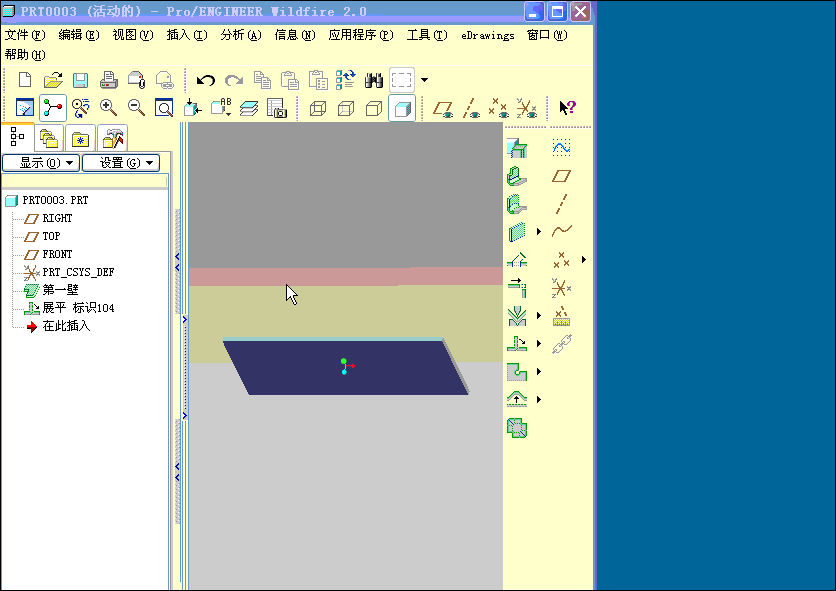
Task: Redo the last undone action
Action: tap(234, 80)
